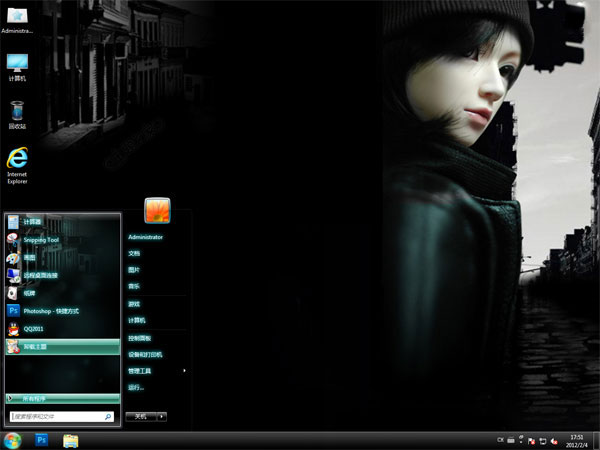Open Photoshop from the taskbar

41,440
